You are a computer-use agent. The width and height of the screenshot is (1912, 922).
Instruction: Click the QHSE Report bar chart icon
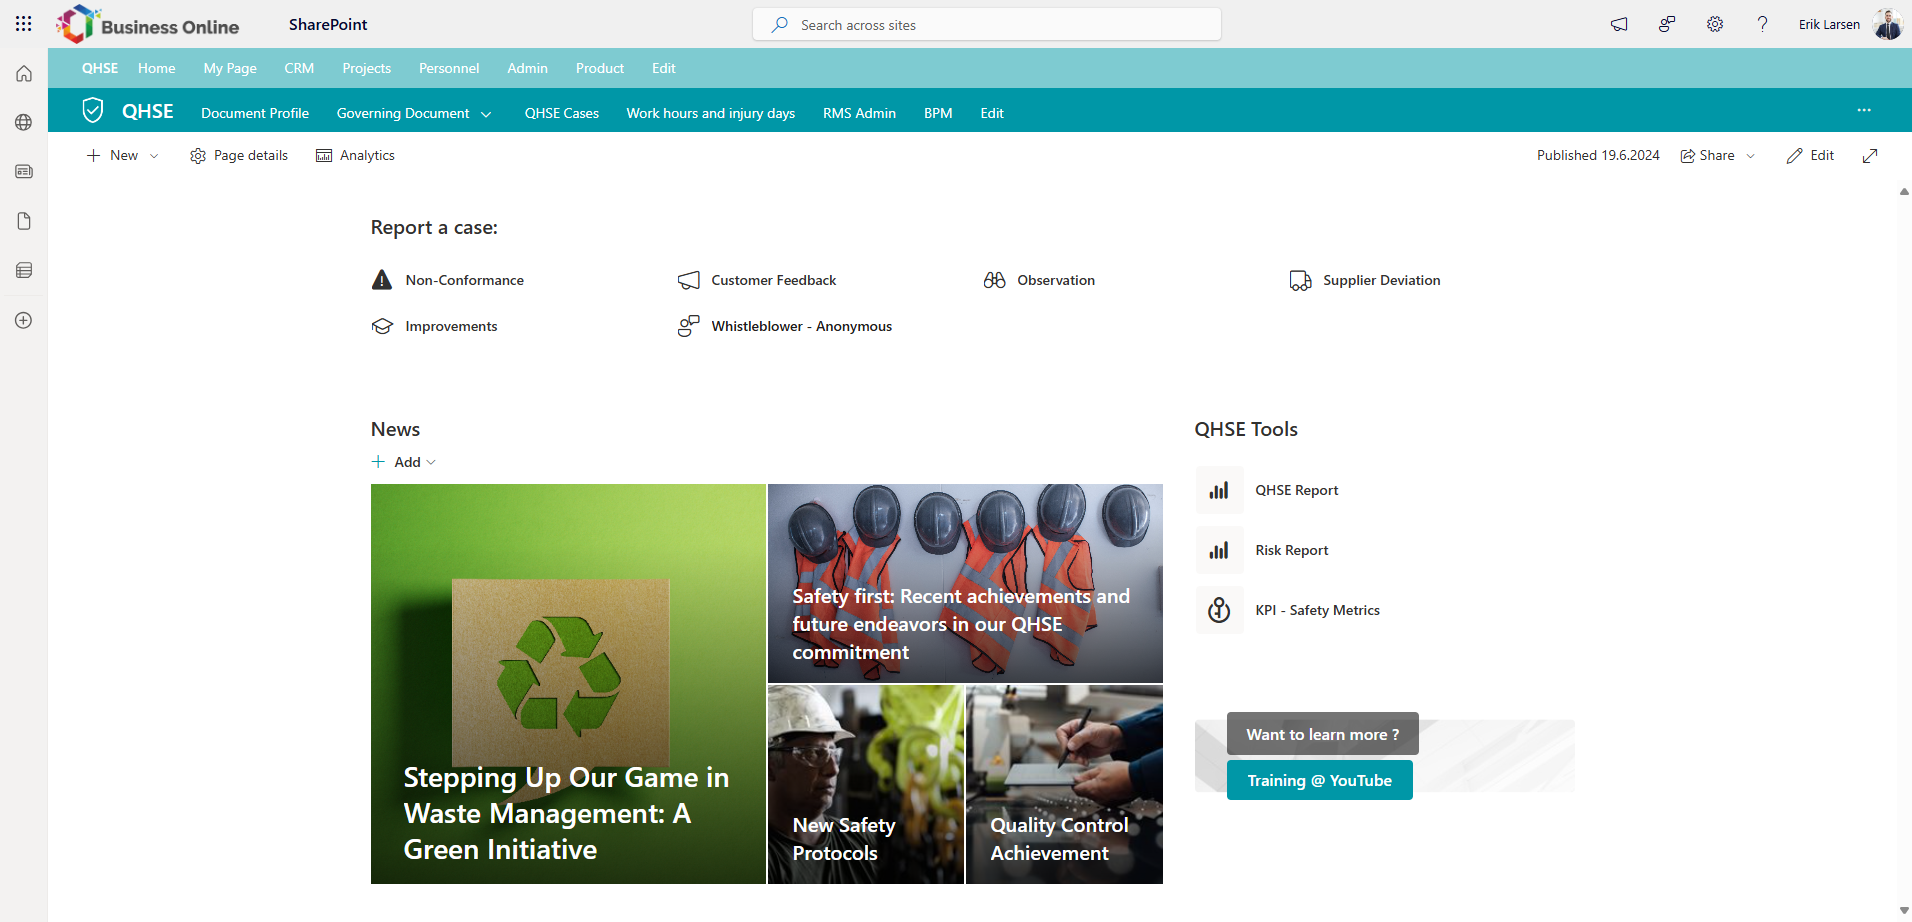click(x=1219, y=490)
